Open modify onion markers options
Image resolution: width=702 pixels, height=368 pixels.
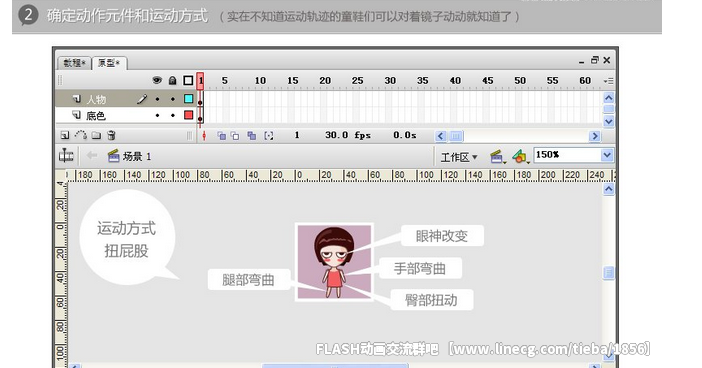coord(269,136)
